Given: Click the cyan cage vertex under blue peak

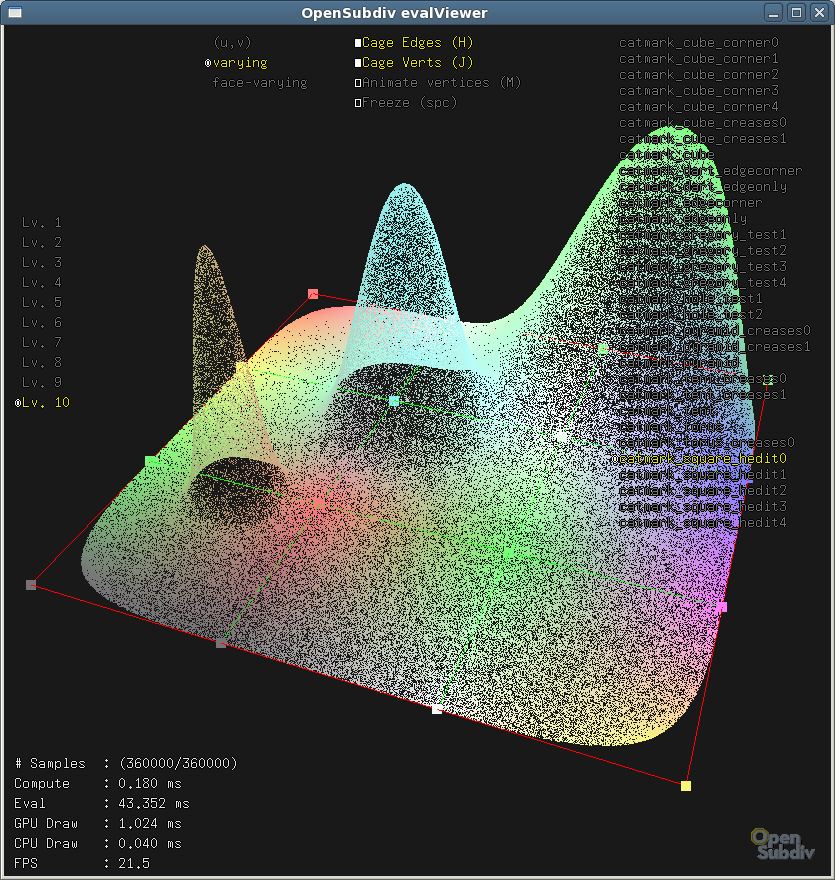Looking at the screenshot, I should tap(394, 401).
